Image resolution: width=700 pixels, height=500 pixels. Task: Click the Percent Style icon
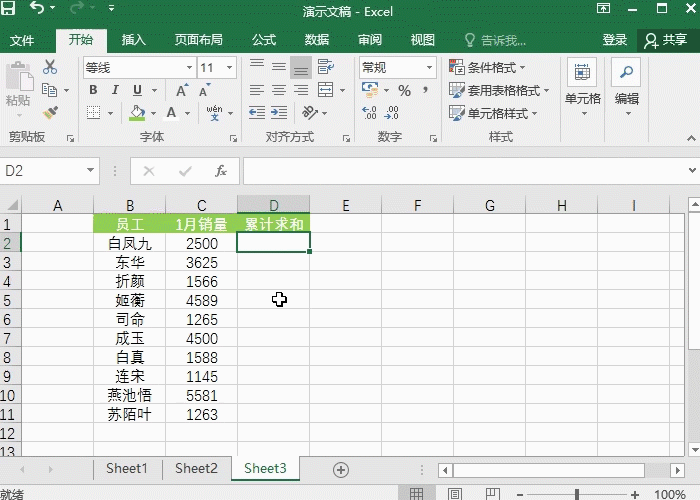click(404, 90)
